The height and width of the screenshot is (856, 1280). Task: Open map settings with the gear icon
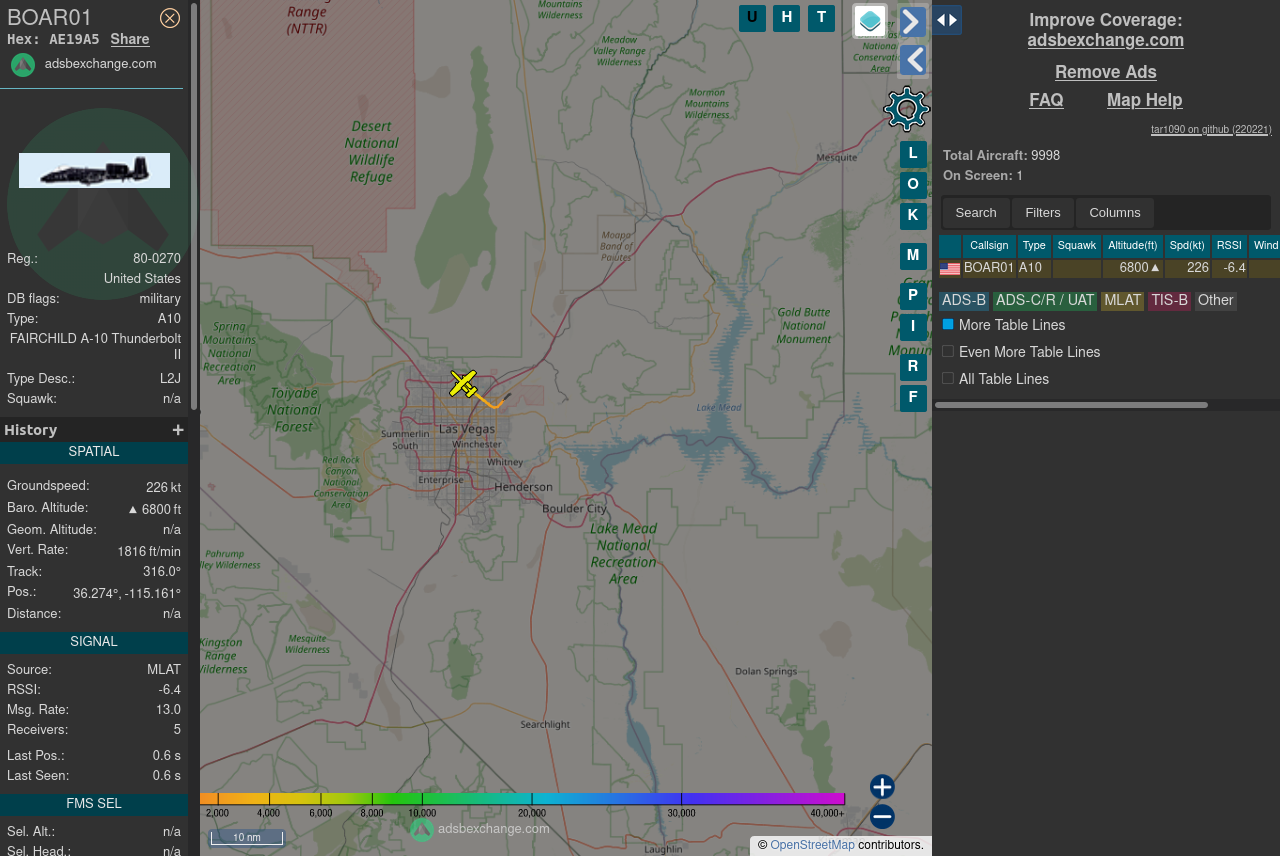click(907, 108)
